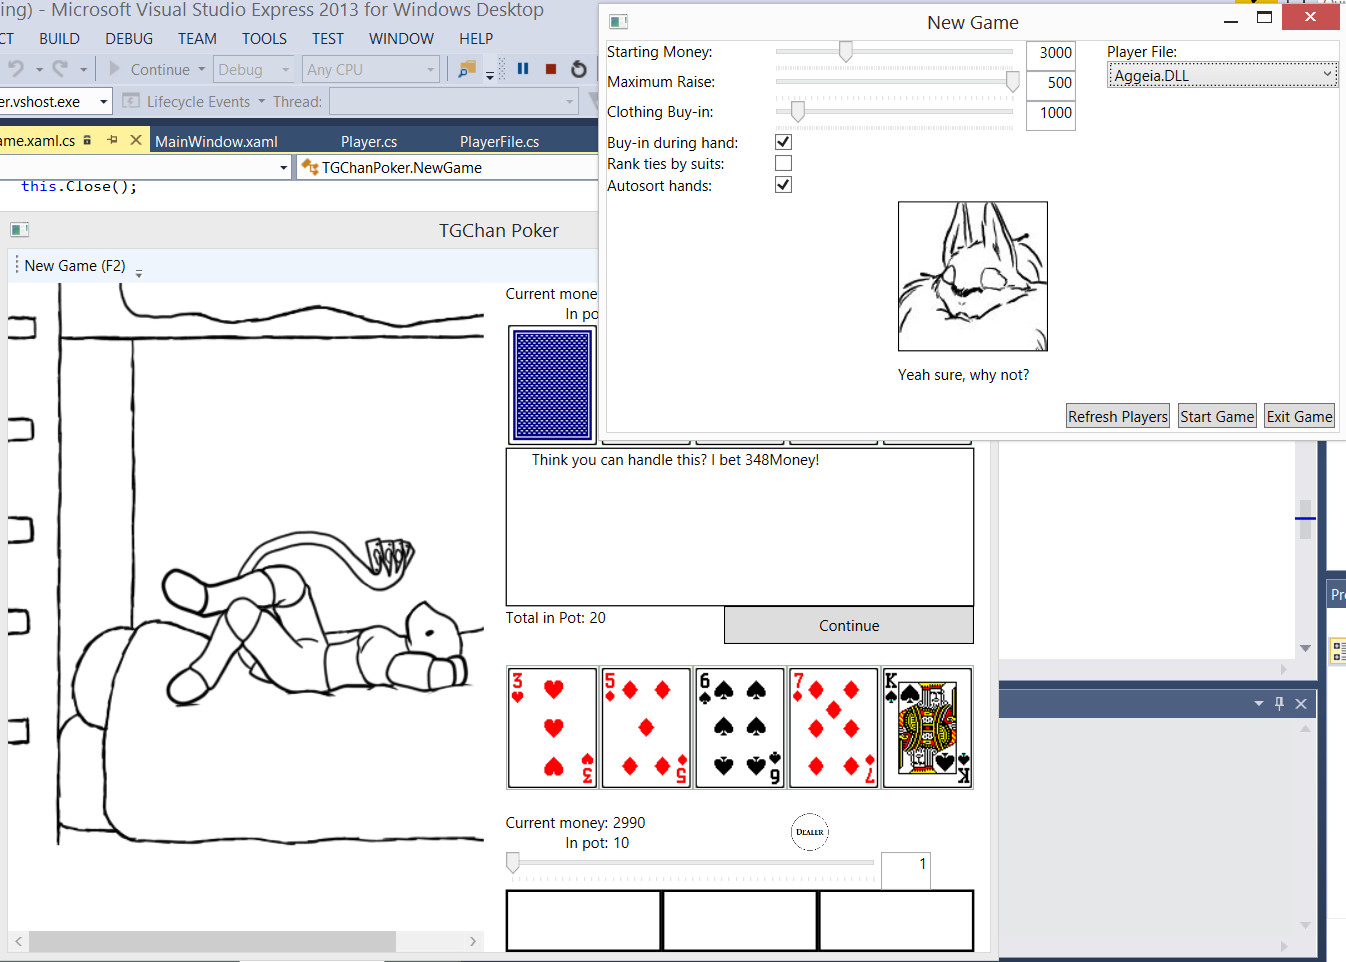Open the Player File dropdown showing Aggeia.DLL
This screenshot has width=1346, height=962.
[1222, 75]
